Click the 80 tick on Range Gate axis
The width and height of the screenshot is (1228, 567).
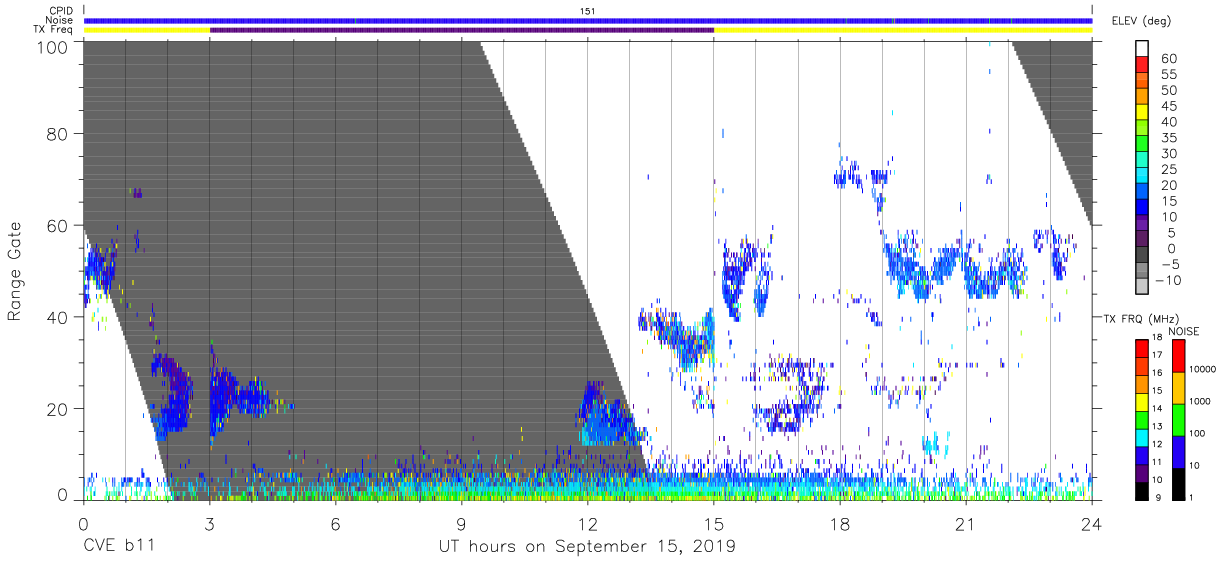tap(58, 135)
